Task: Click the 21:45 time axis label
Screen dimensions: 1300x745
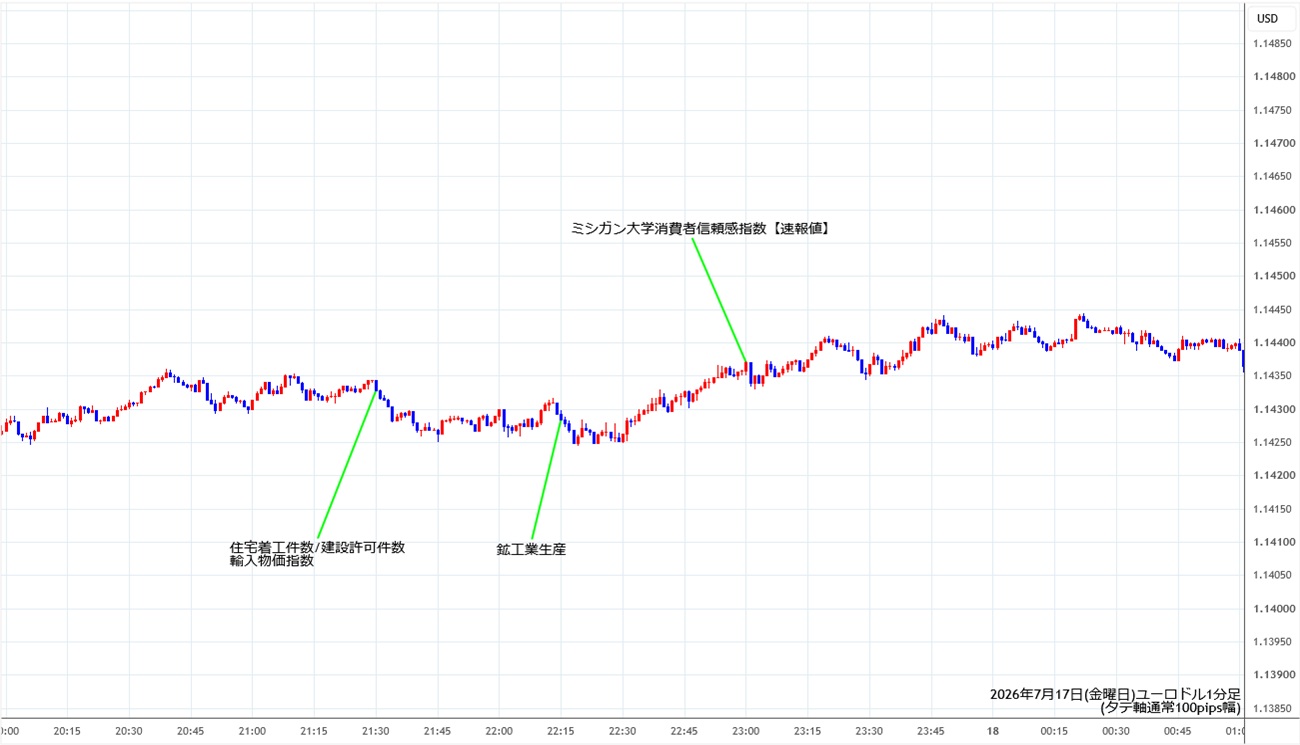Action: tap(437, 731)
